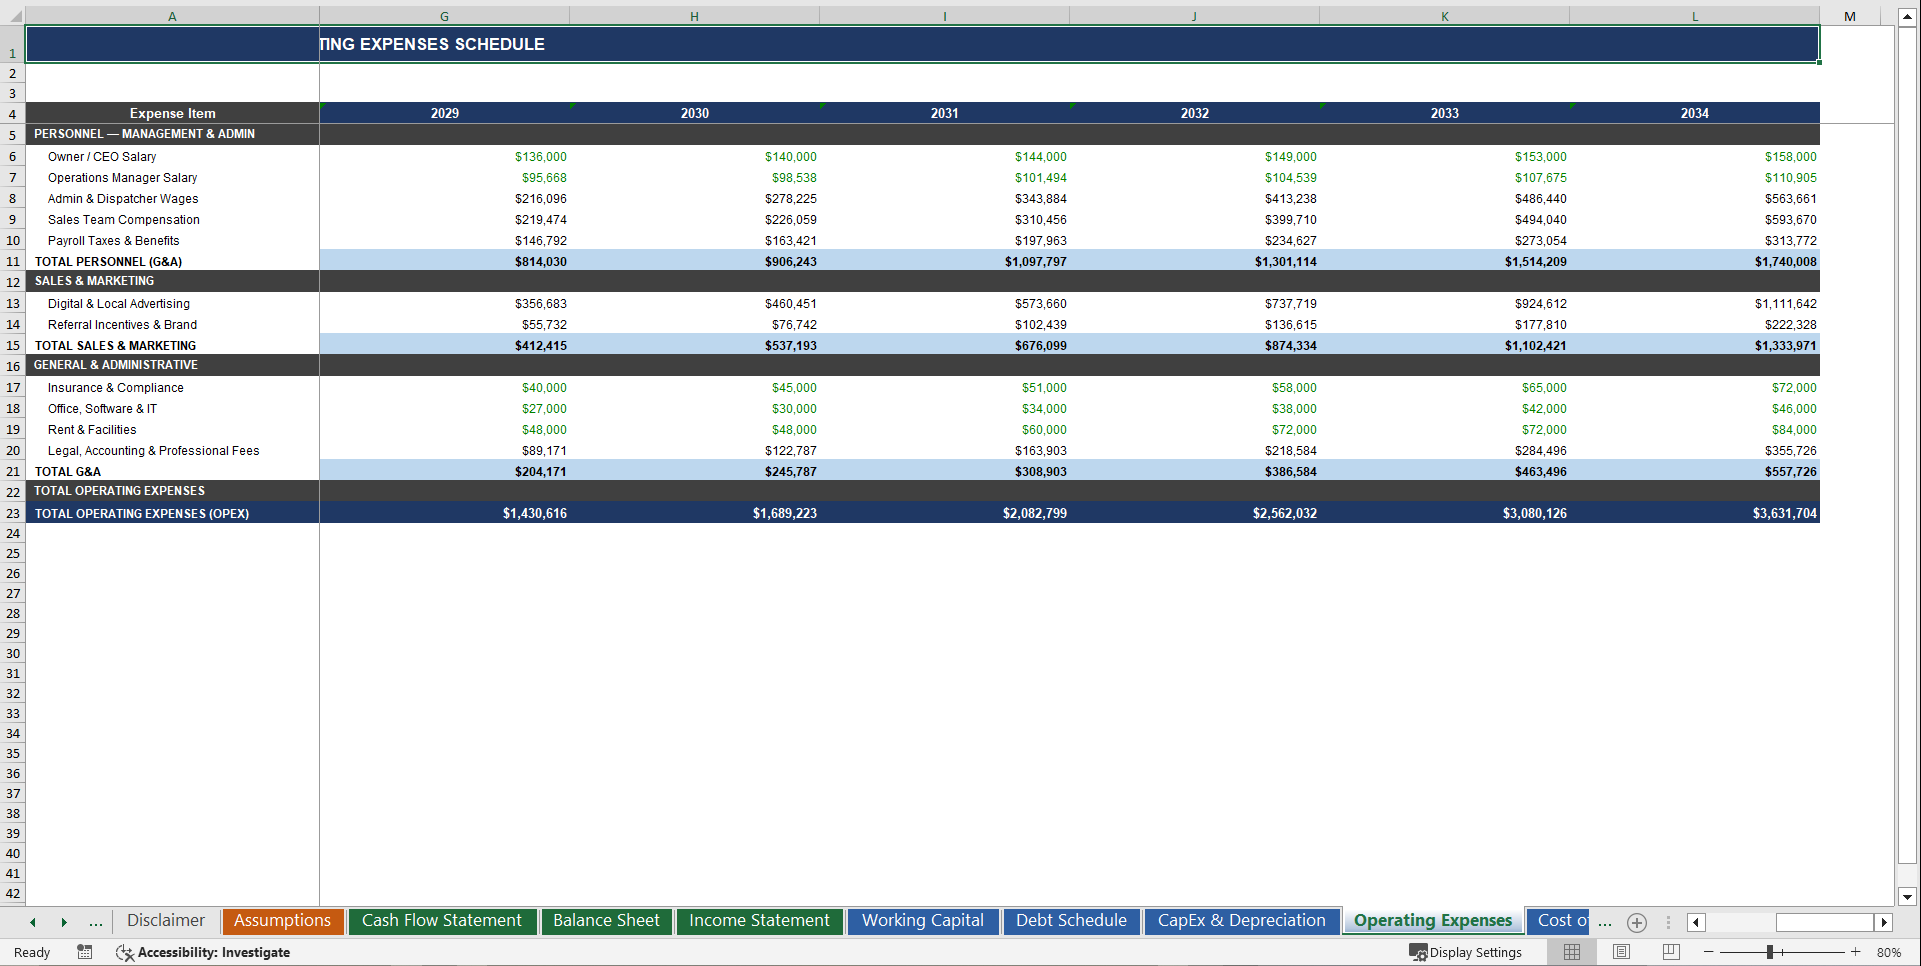Click the Zoom Out minus icon
The height and width of the screenshot is (966, 1921).
tap(1709, 952)
